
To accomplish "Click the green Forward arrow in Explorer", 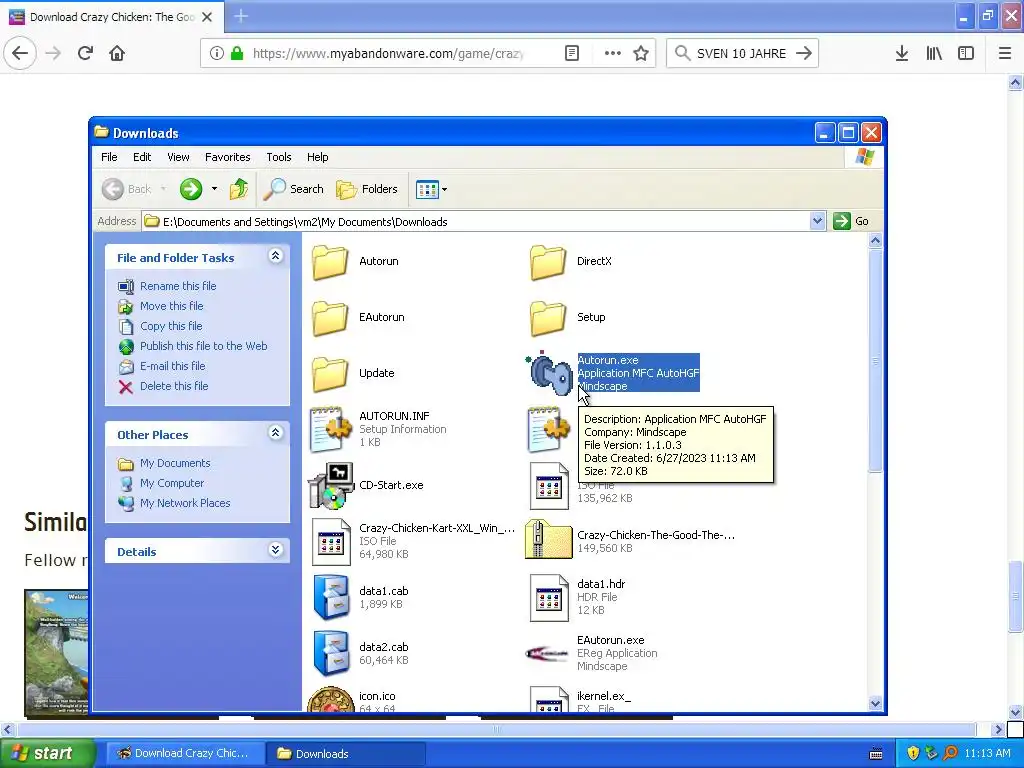I will click(191, 189).
